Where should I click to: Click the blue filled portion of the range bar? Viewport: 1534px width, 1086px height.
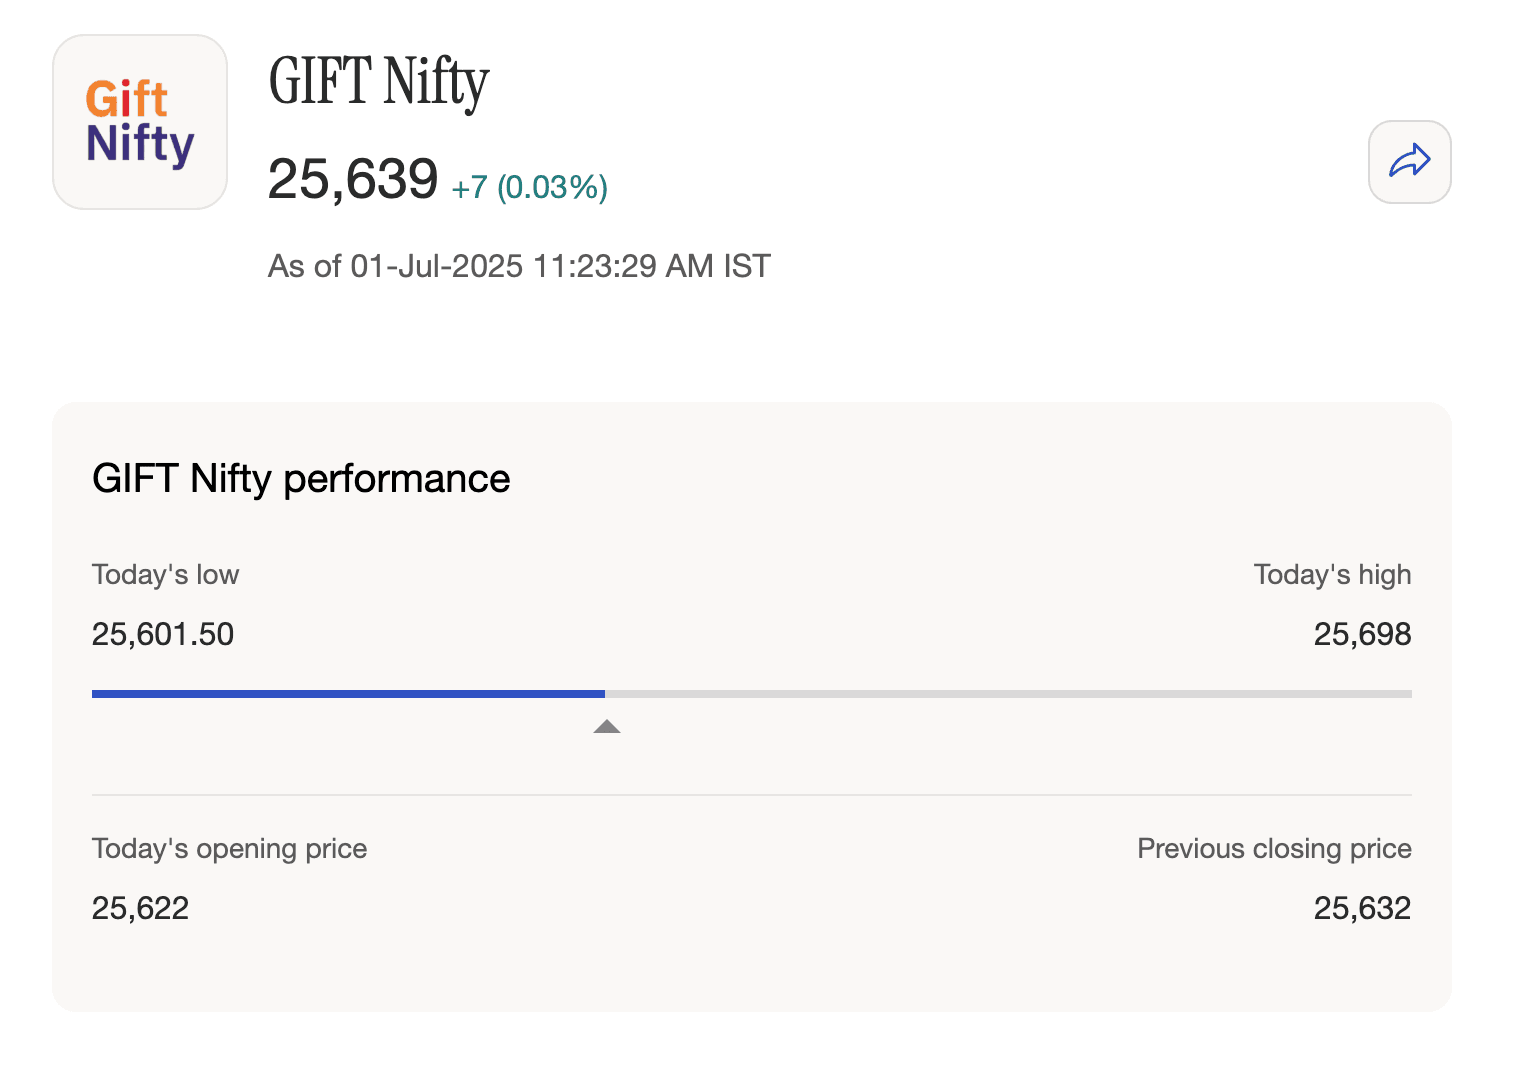(x=345, y=693)
